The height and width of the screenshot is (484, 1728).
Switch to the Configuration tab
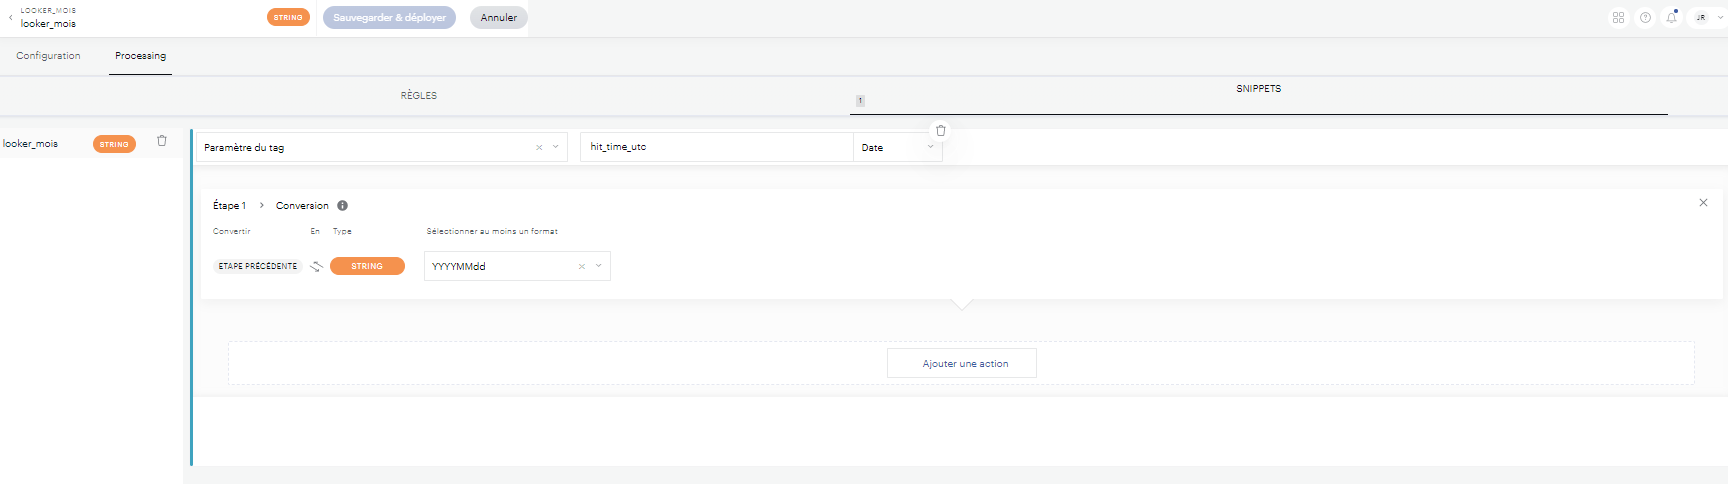tap(48, 56)
